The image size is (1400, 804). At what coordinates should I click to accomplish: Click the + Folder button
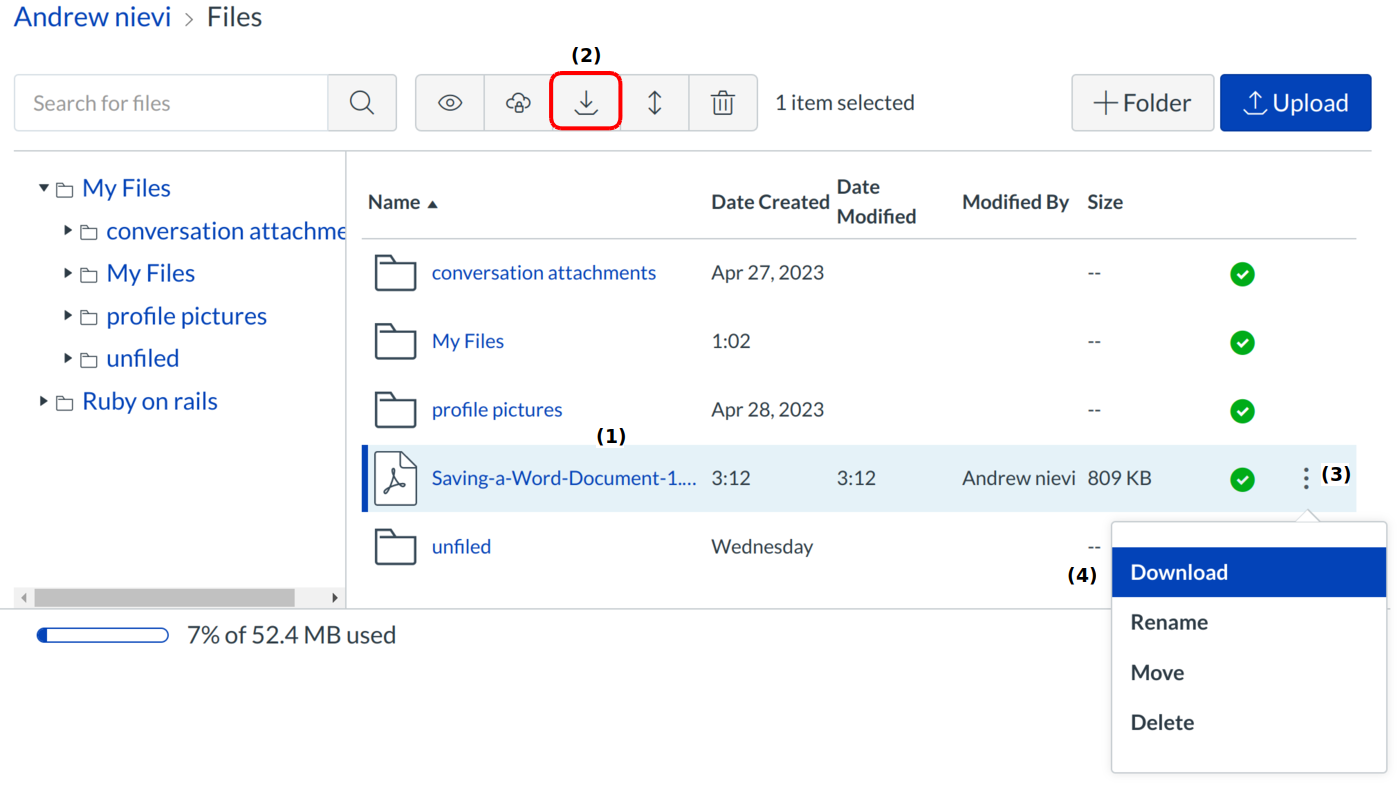coord(1142,103)
